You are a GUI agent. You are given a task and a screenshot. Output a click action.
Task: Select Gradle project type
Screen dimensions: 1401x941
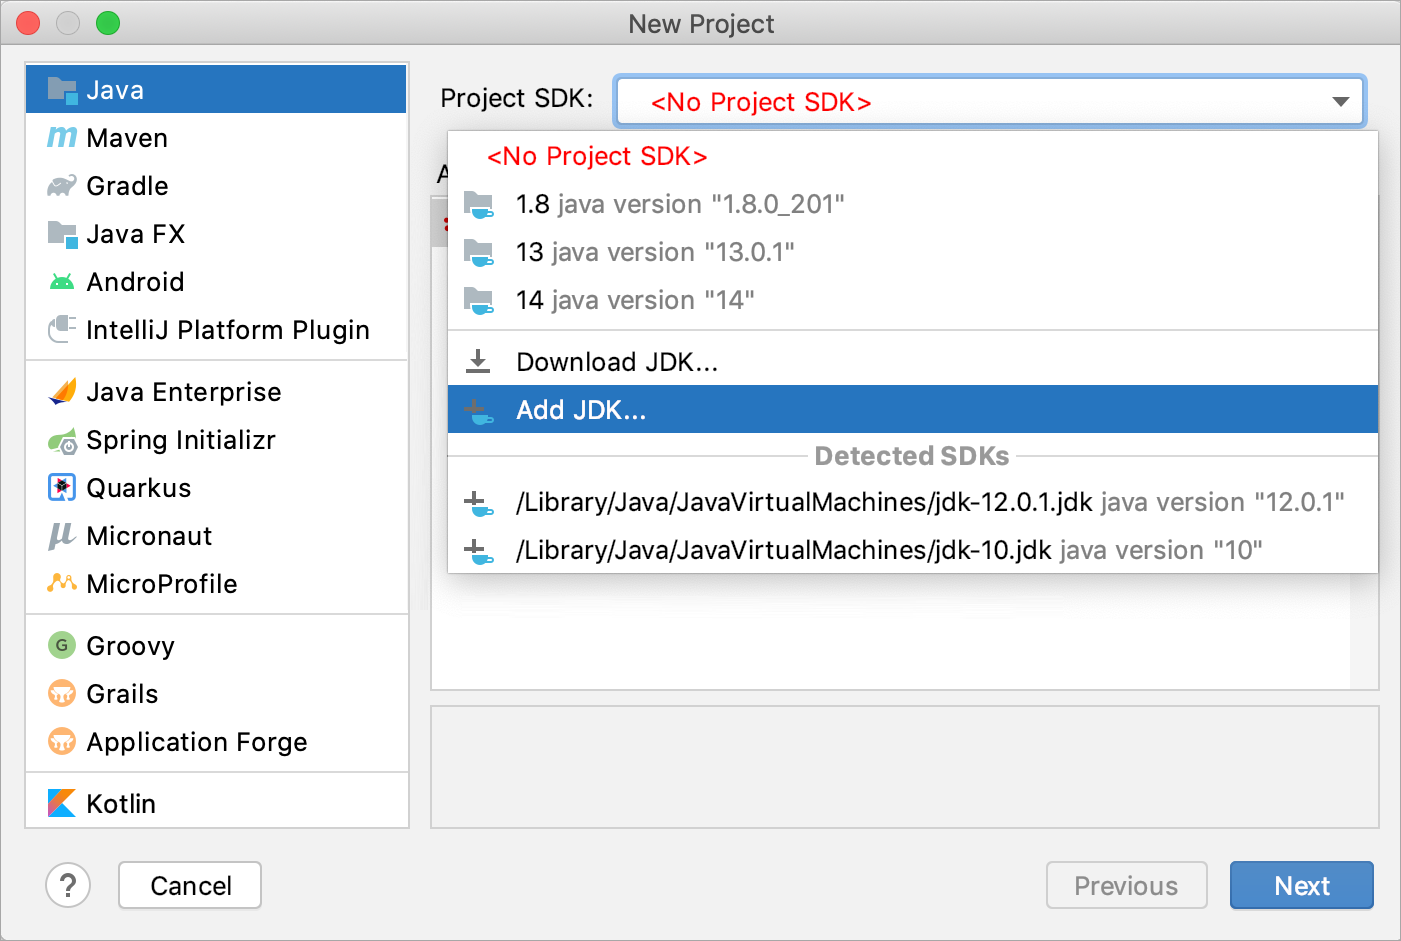(x=216, y=185)
